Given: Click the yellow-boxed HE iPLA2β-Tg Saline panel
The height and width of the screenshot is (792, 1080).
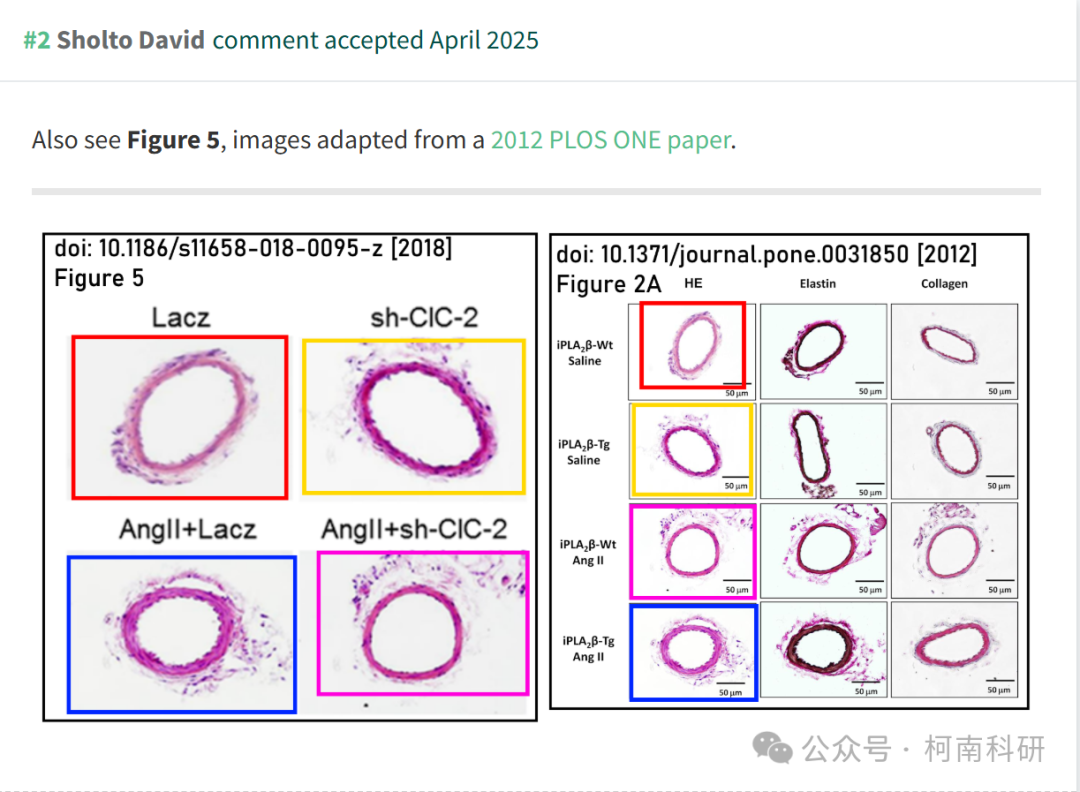Looking at the screenshot, I should pos(692,450).
